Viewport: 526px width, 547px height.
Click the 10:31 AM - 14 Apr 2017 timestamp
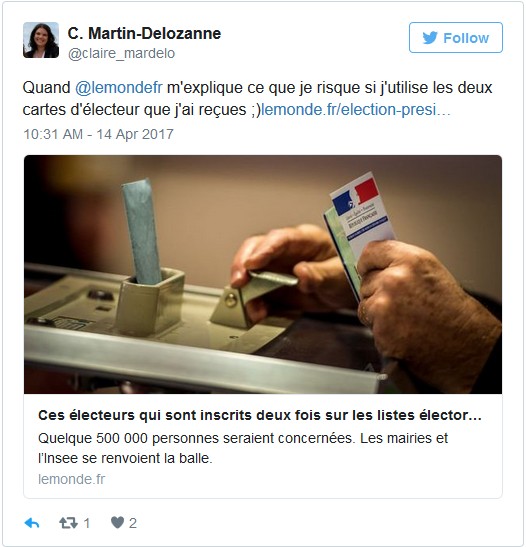pyautogui.click(x=98, y=134)
